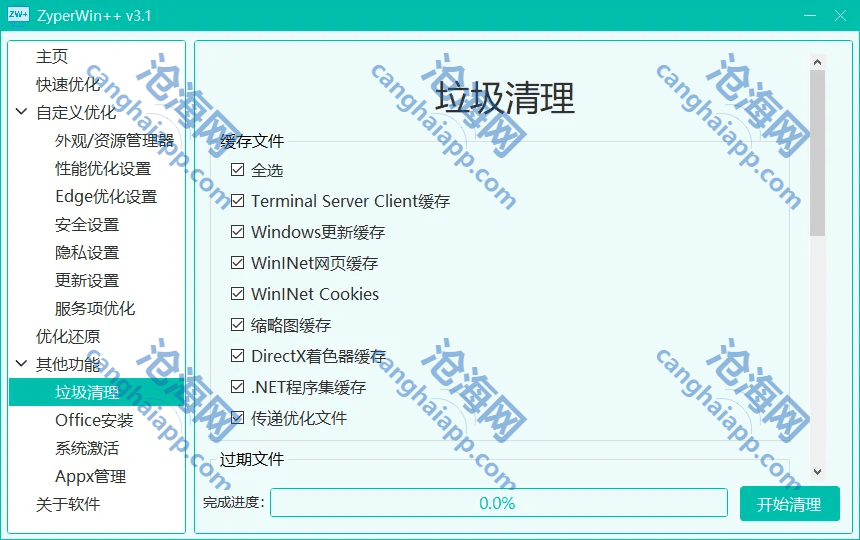Select 快速优化 in the sidebar
Screen dimensions: 860x540
pos(68,85)
